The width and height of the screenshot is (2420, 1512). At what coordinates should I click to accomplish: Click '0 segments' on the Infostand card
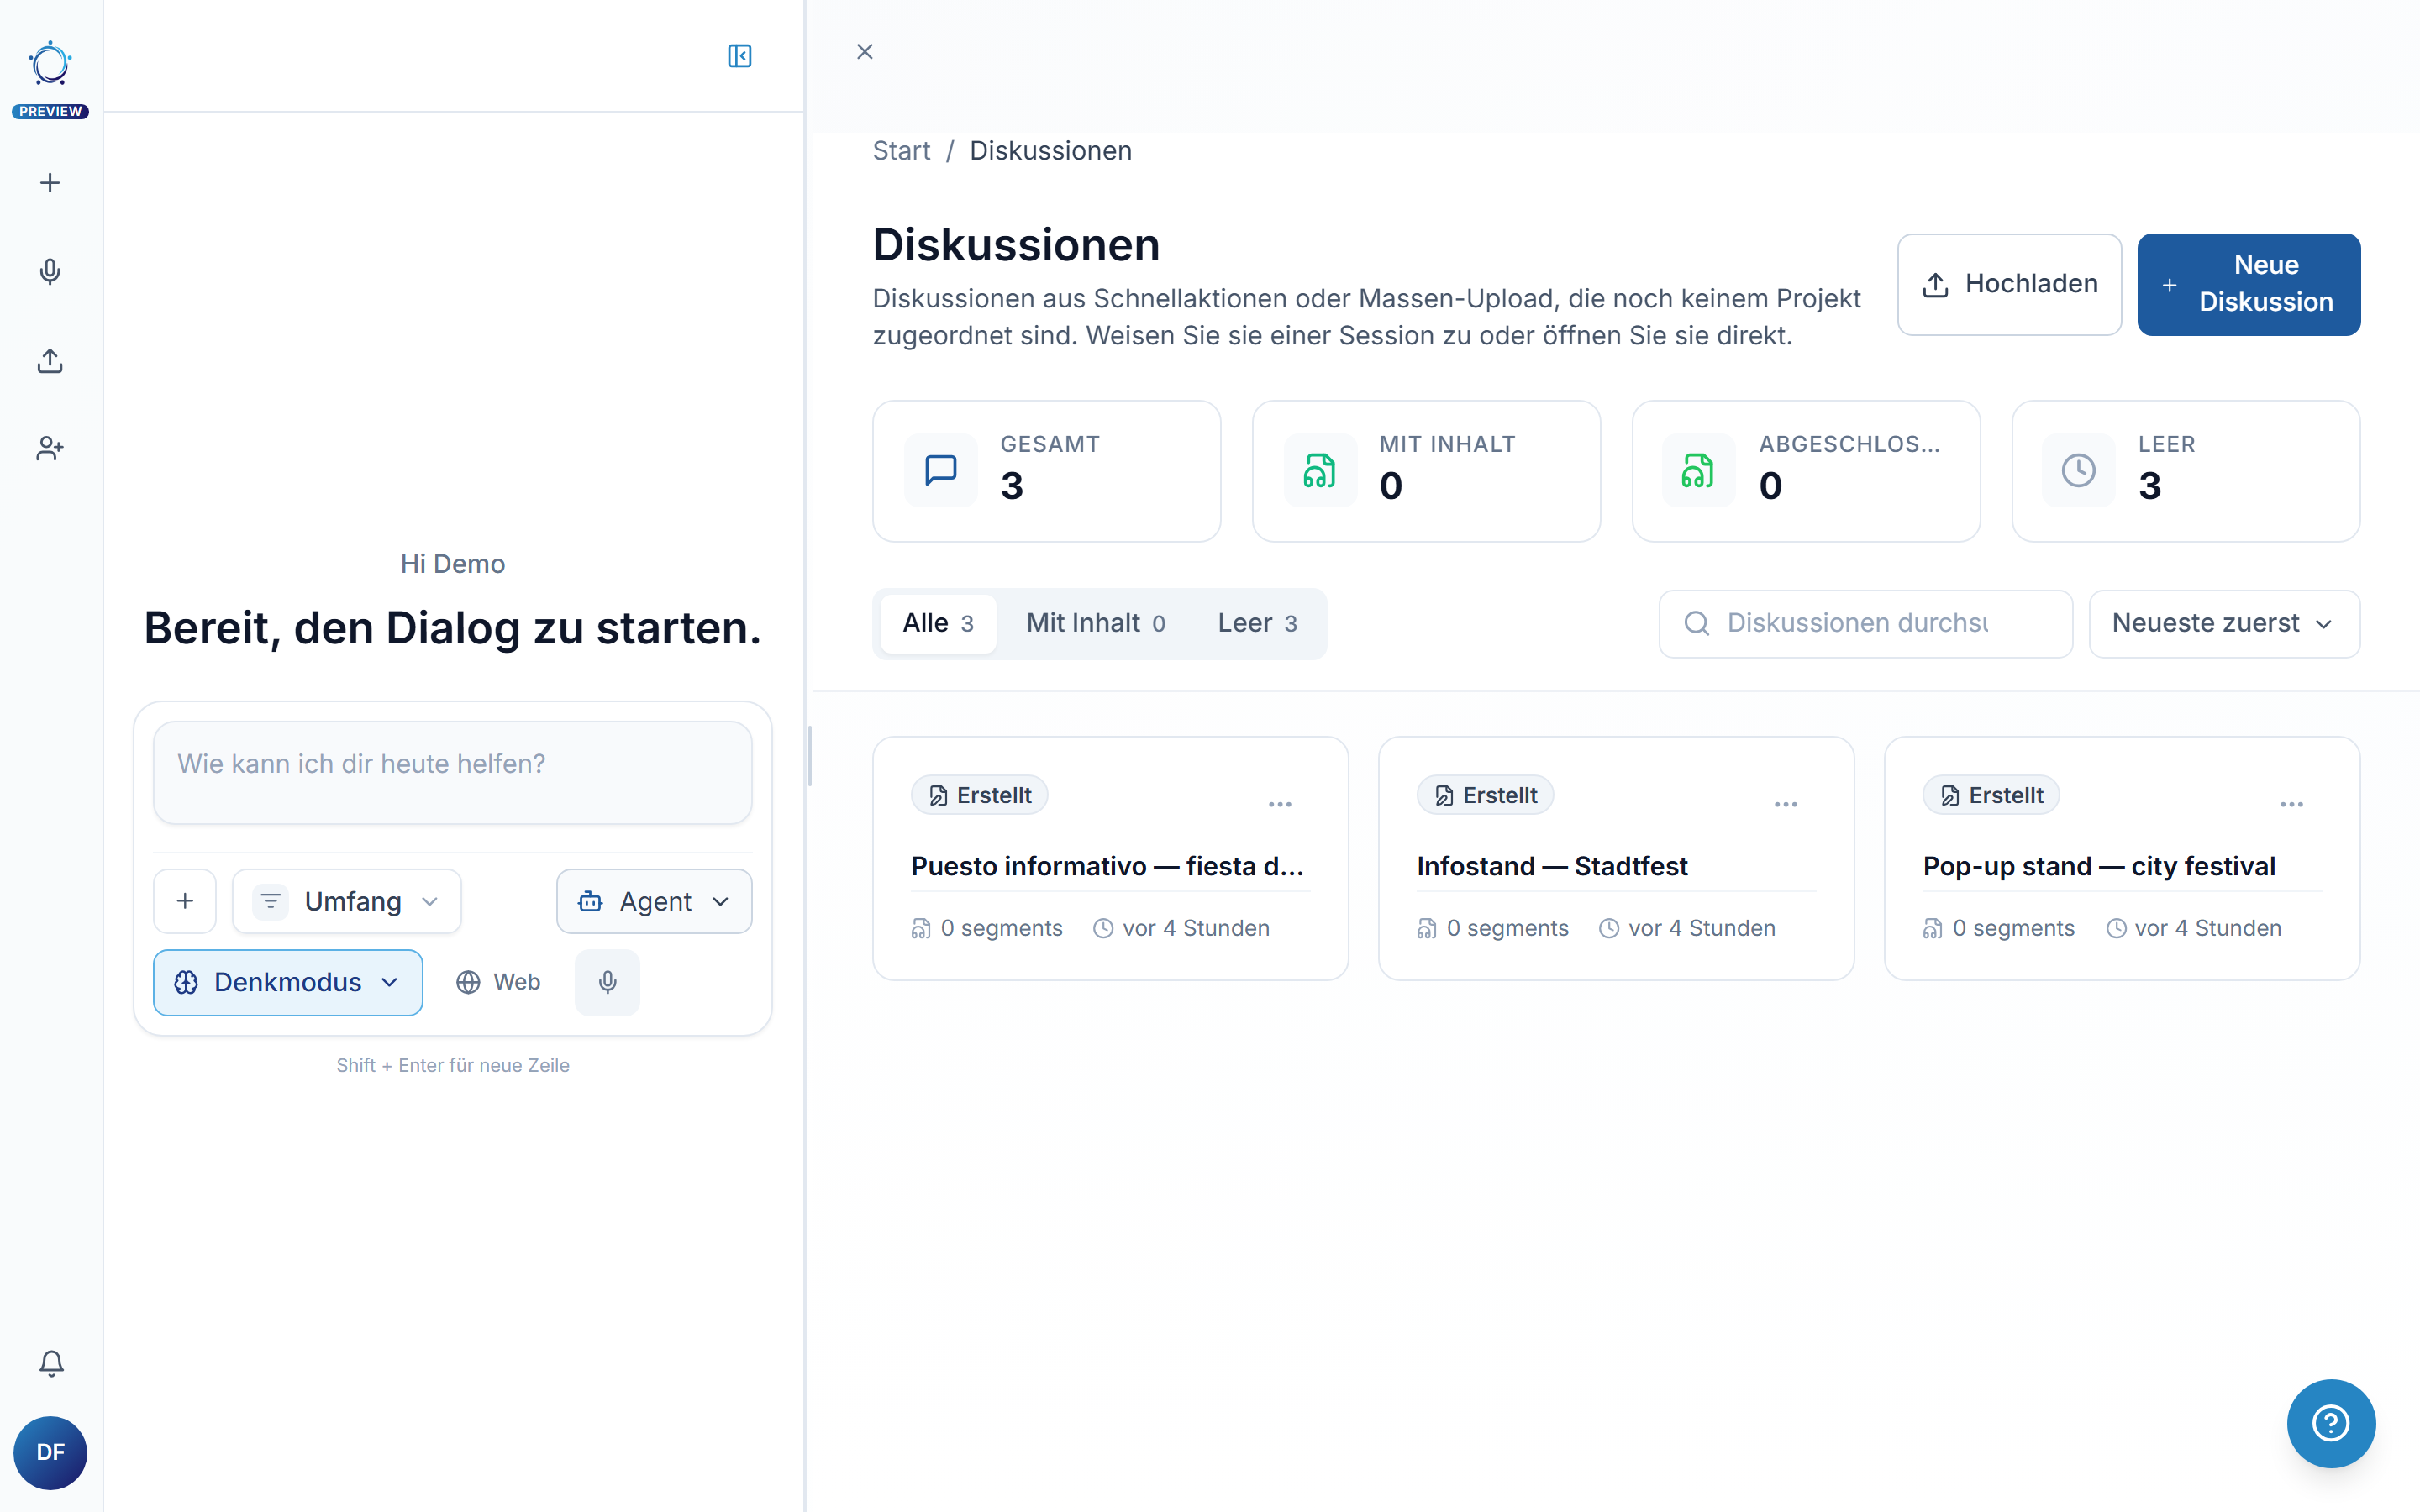click(1493, 928)
